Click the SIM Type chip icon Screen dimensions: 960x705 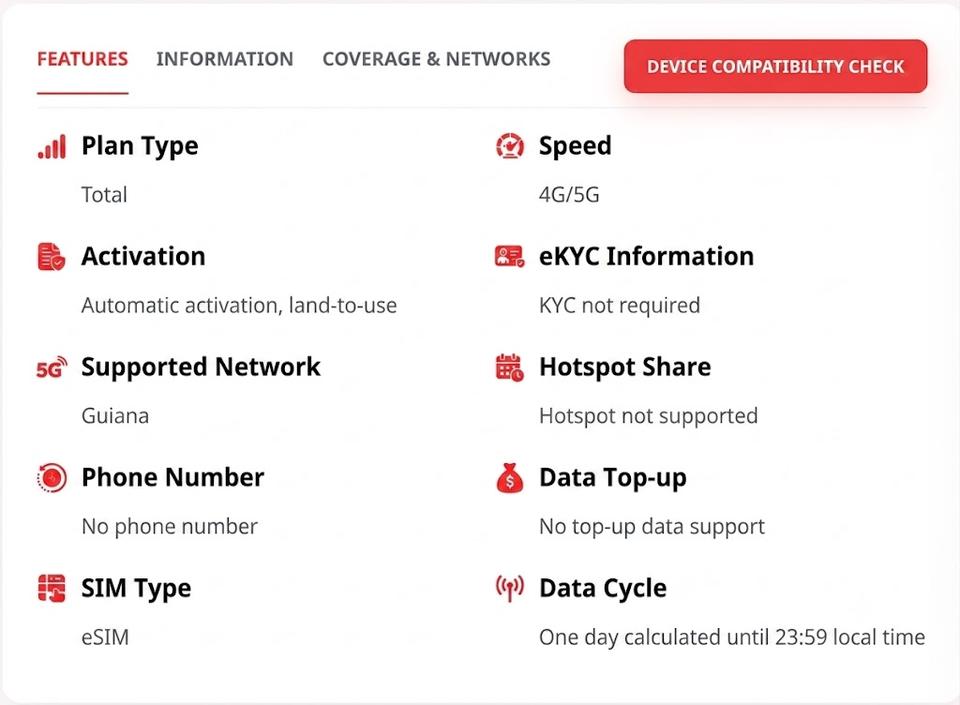(51, 588)
